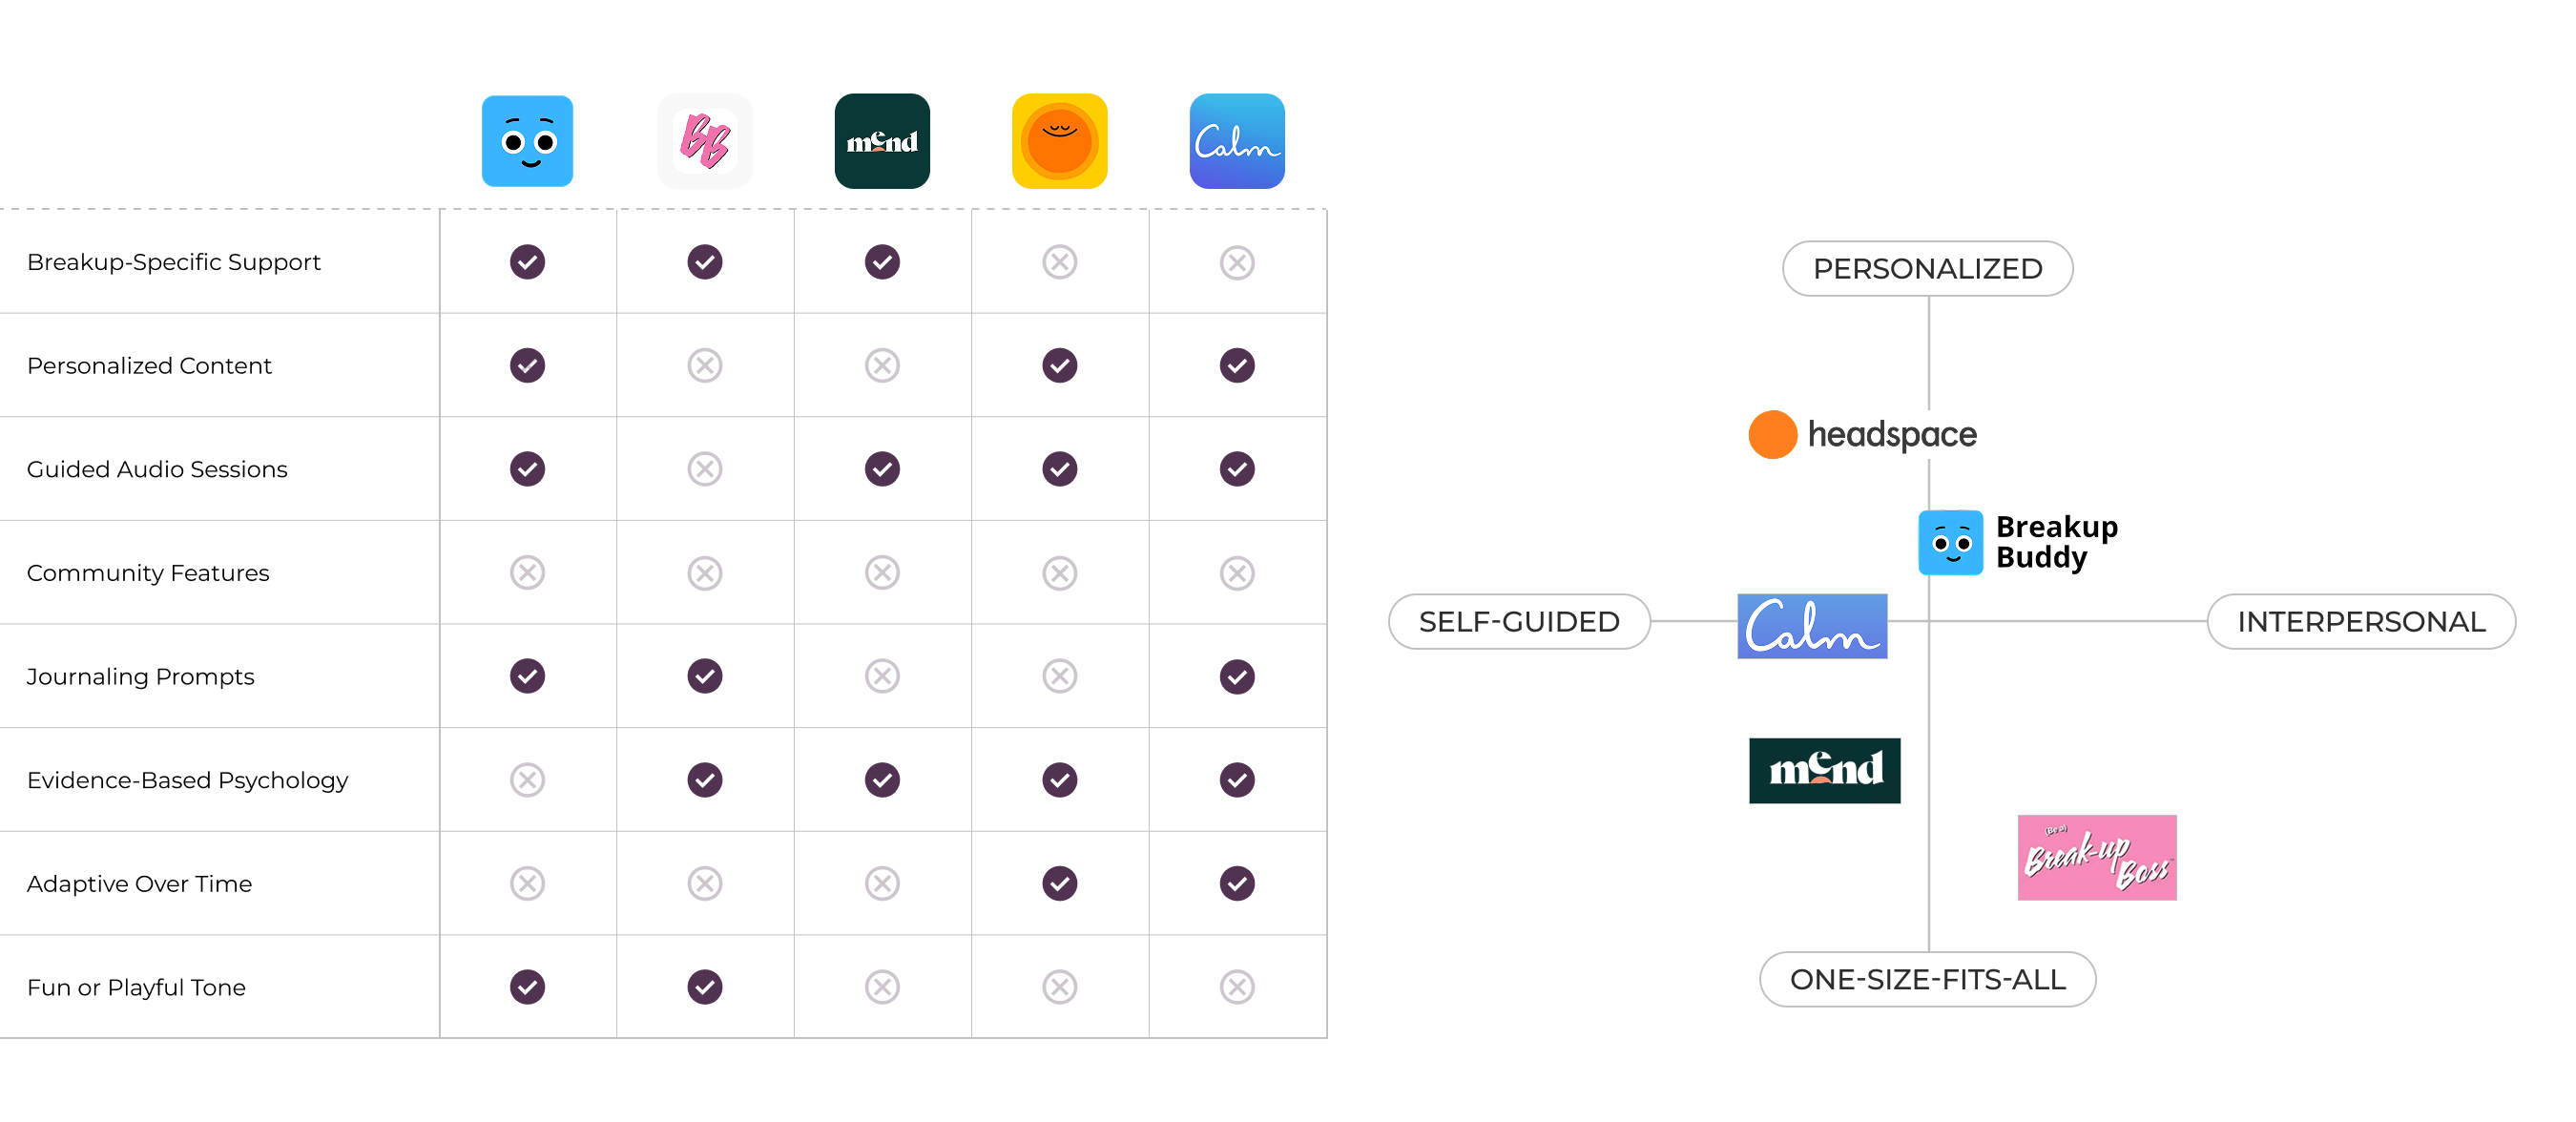Click the mend logo on positioning map
The height and width of the screenshot is (1122, 2576).
coord(1824,770)
